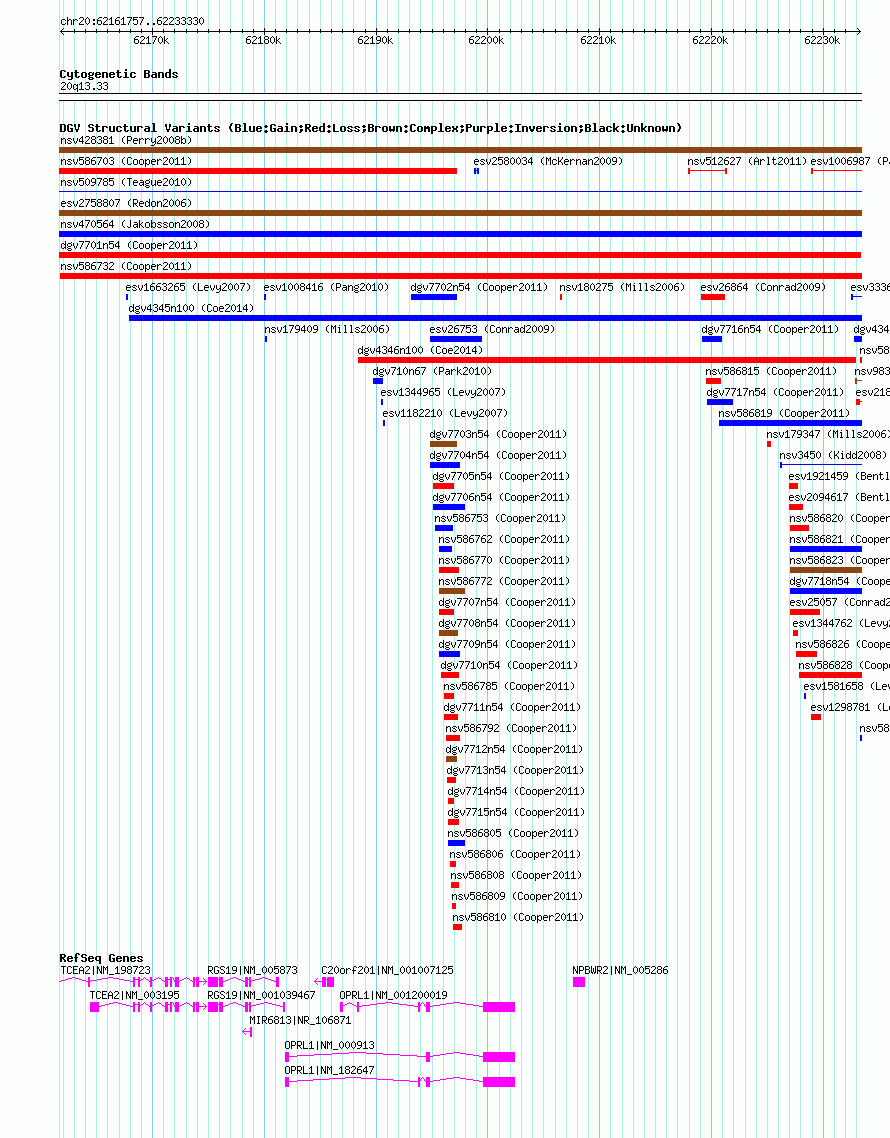Click the nsv428381 (Perry2008b) variant label
This screenshot has height=1138, width=890.
coord(126,140)
